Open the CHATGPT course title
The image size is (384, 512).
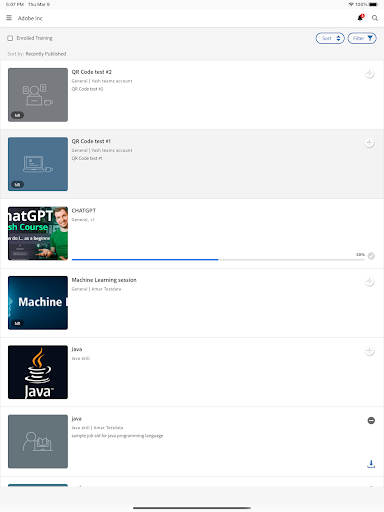(x=84, y=211)
